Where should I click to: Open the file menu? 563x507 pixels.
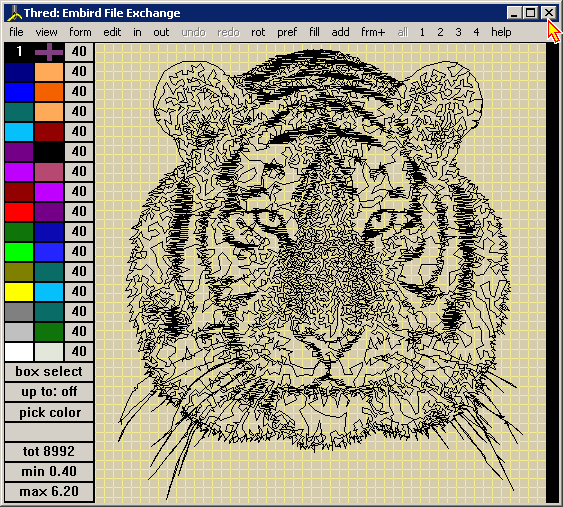click(x=16, y=32)
